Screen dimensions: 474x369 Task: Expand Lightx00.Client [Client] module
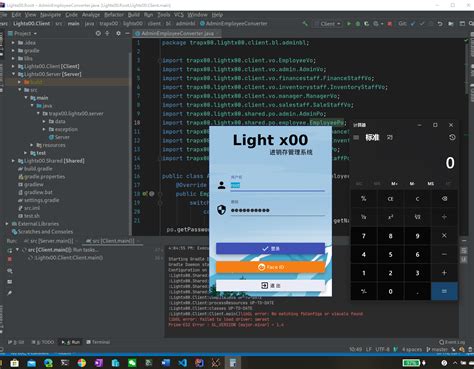(x=13, y=66)
